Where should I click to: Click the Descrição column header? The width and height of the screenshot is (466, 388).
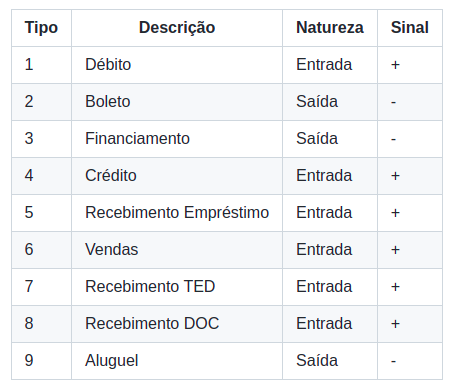click(x=177, y=28)
